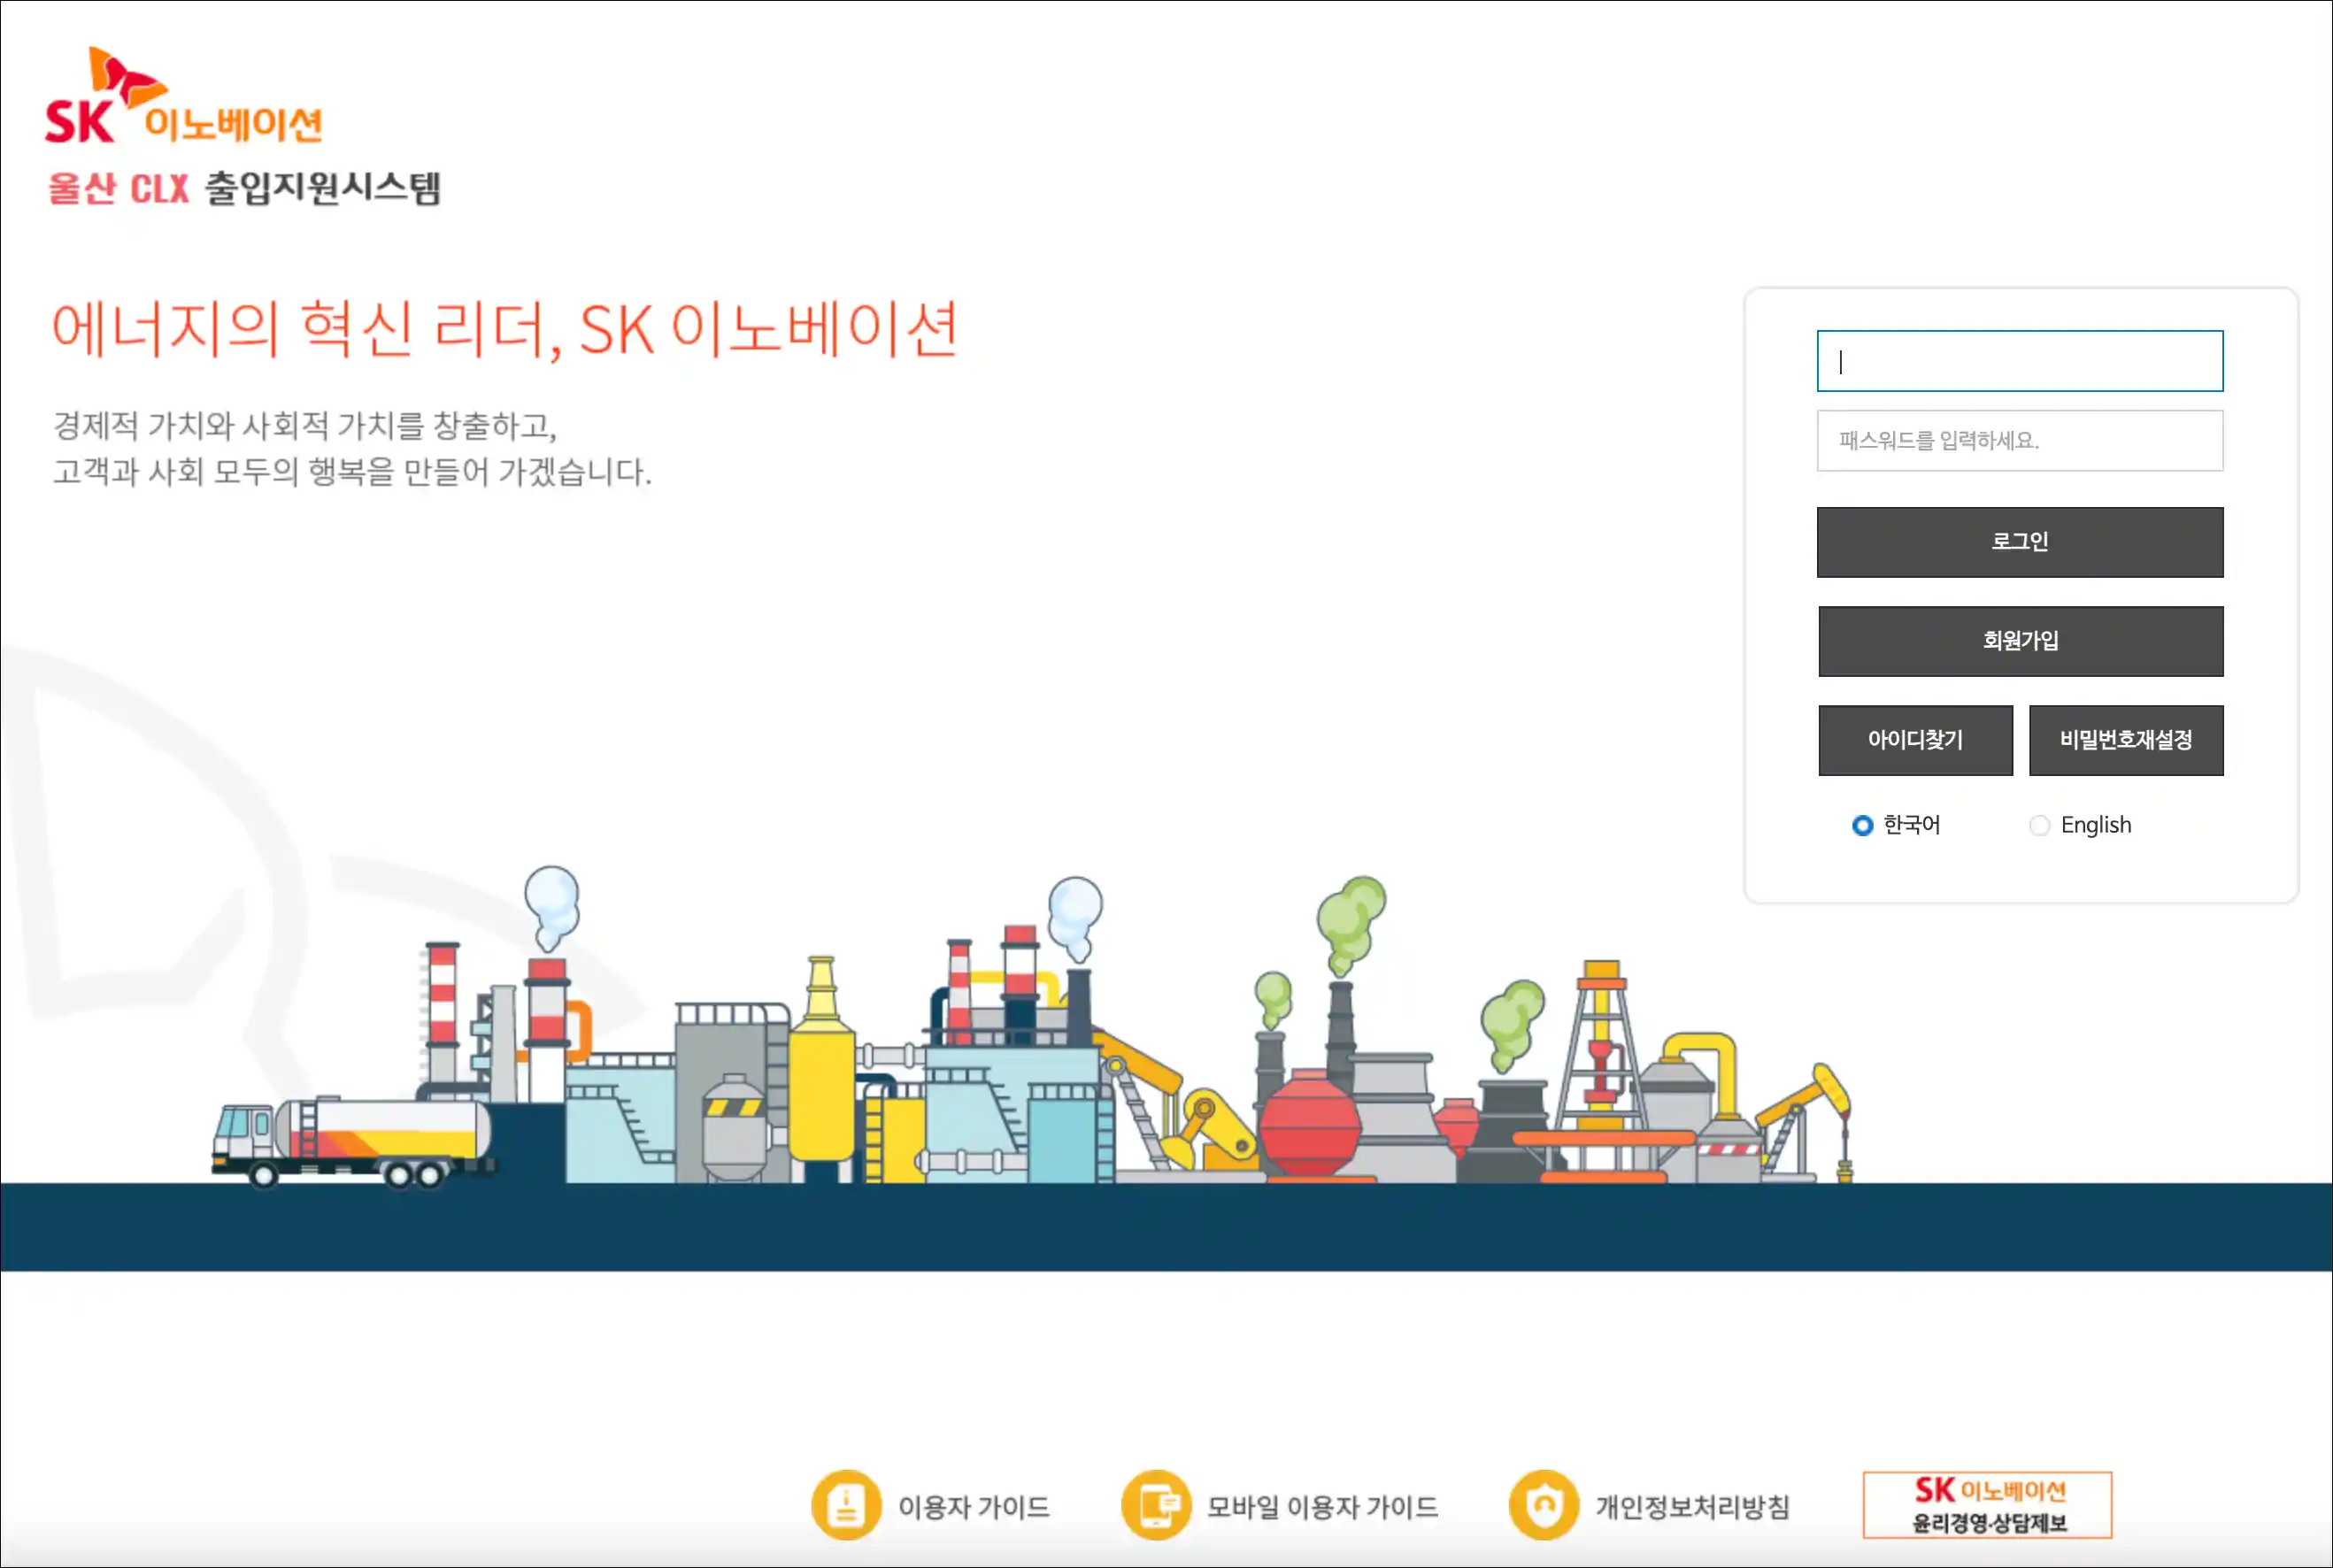Viewport: 2333px width, 1568px height.
Task: Click the SK 이노베이션 logo at top left
Action: pyautogui.click(x=184, y=96)
